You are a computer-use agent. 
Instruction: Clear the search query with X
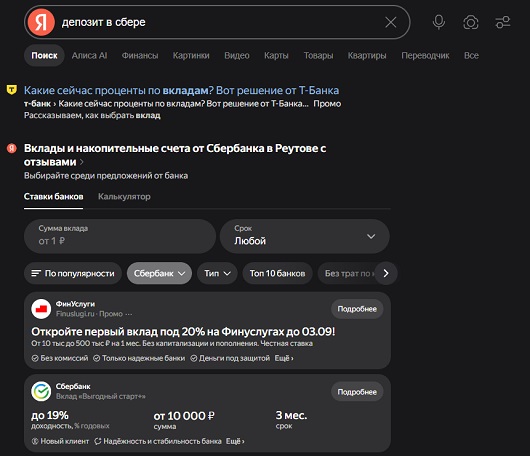pos(390,23)
